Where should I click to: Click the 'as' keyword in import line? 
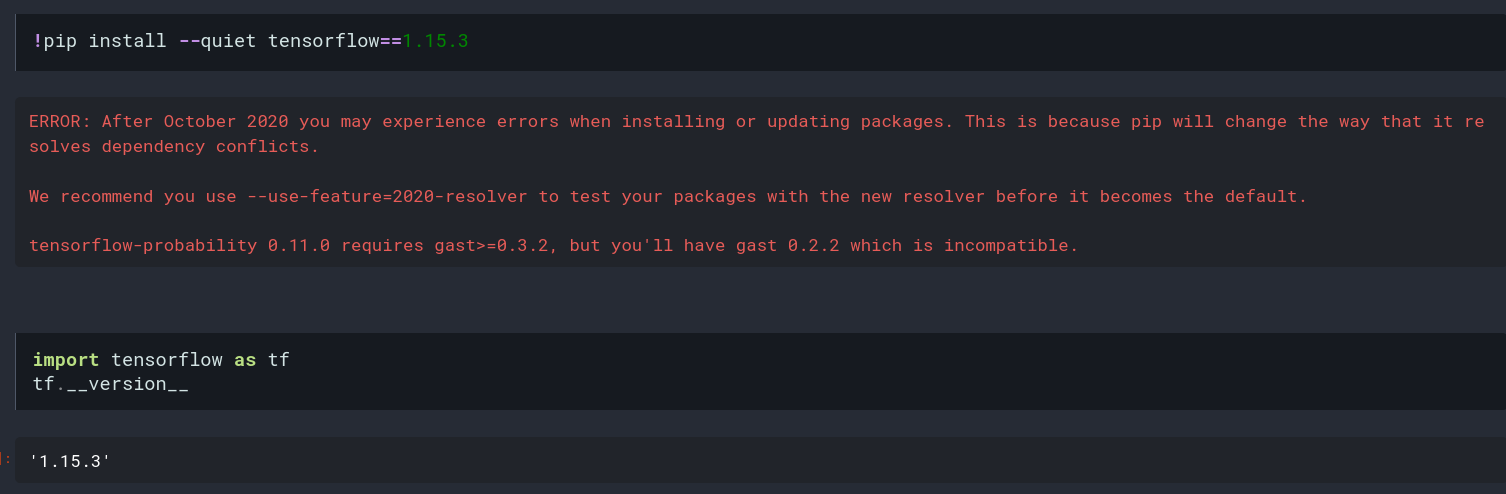point(245,360)
